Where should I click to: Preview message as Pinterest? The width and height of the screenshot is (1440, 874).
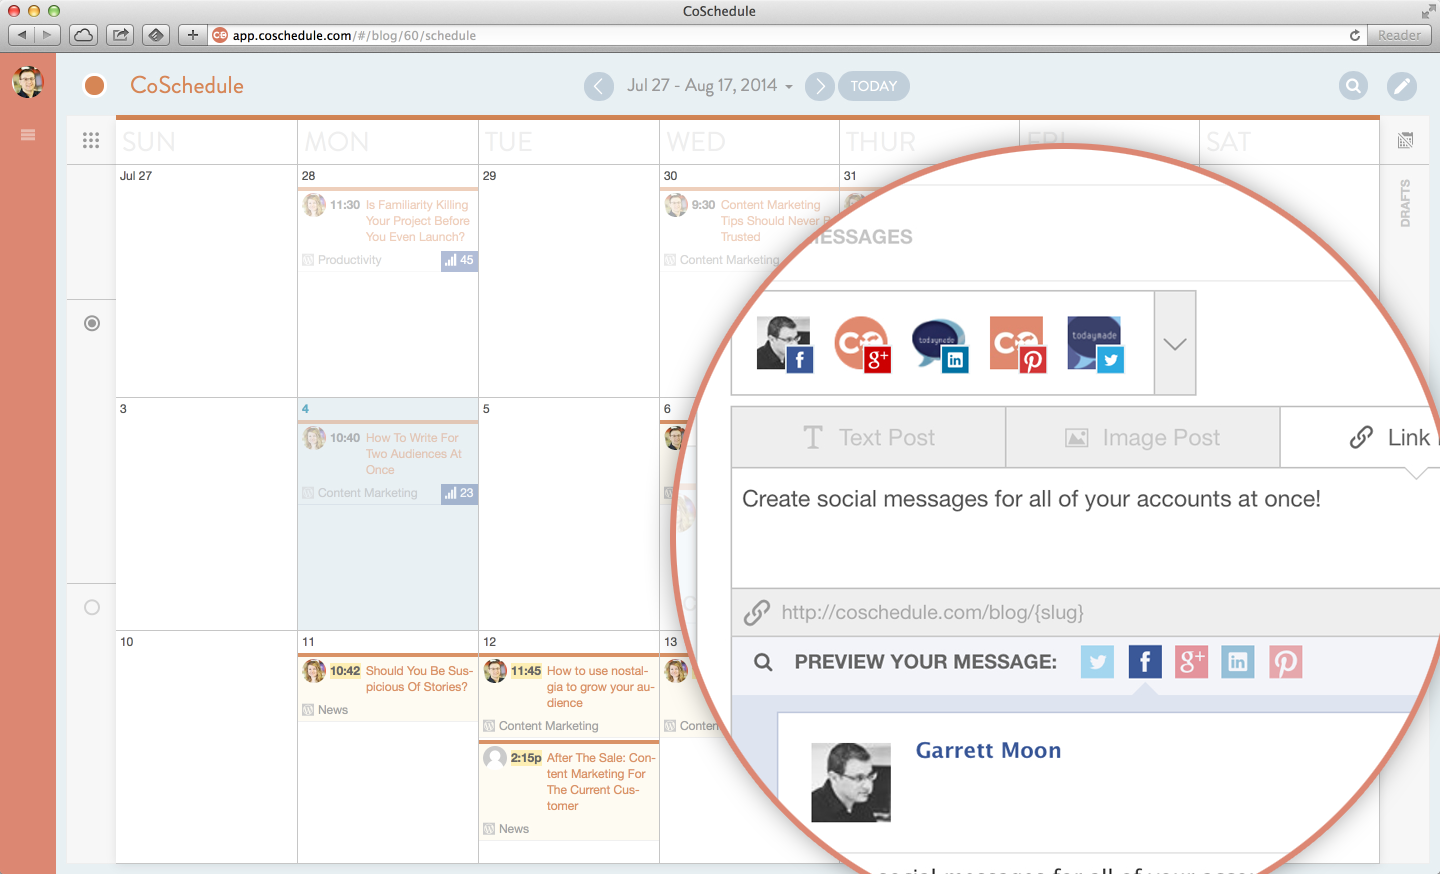1286,662
